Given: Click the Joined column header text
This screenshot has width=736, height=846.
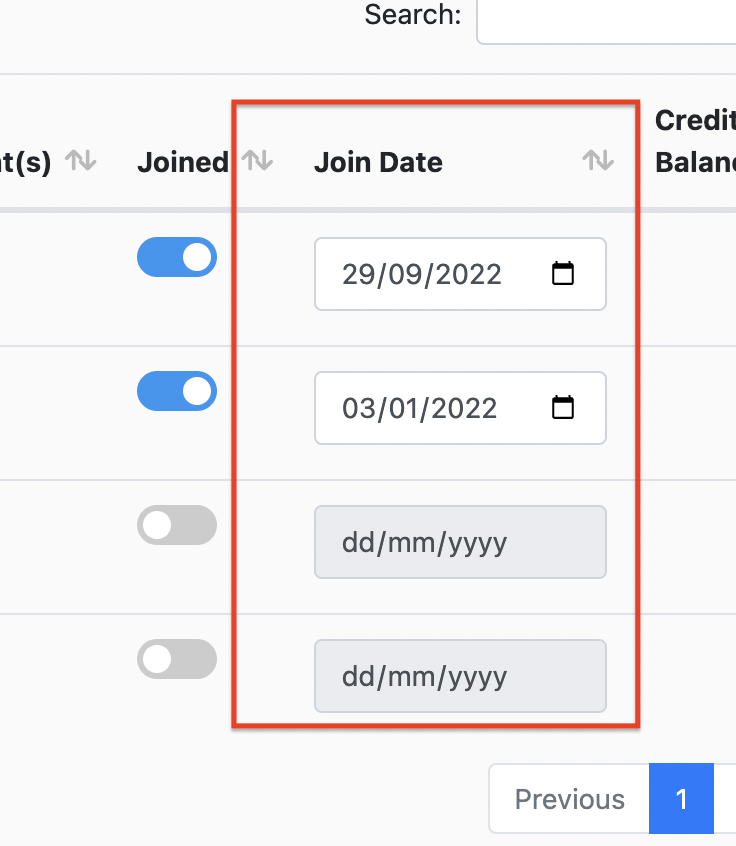Looking at the screenshot, I should pos(182,162).
